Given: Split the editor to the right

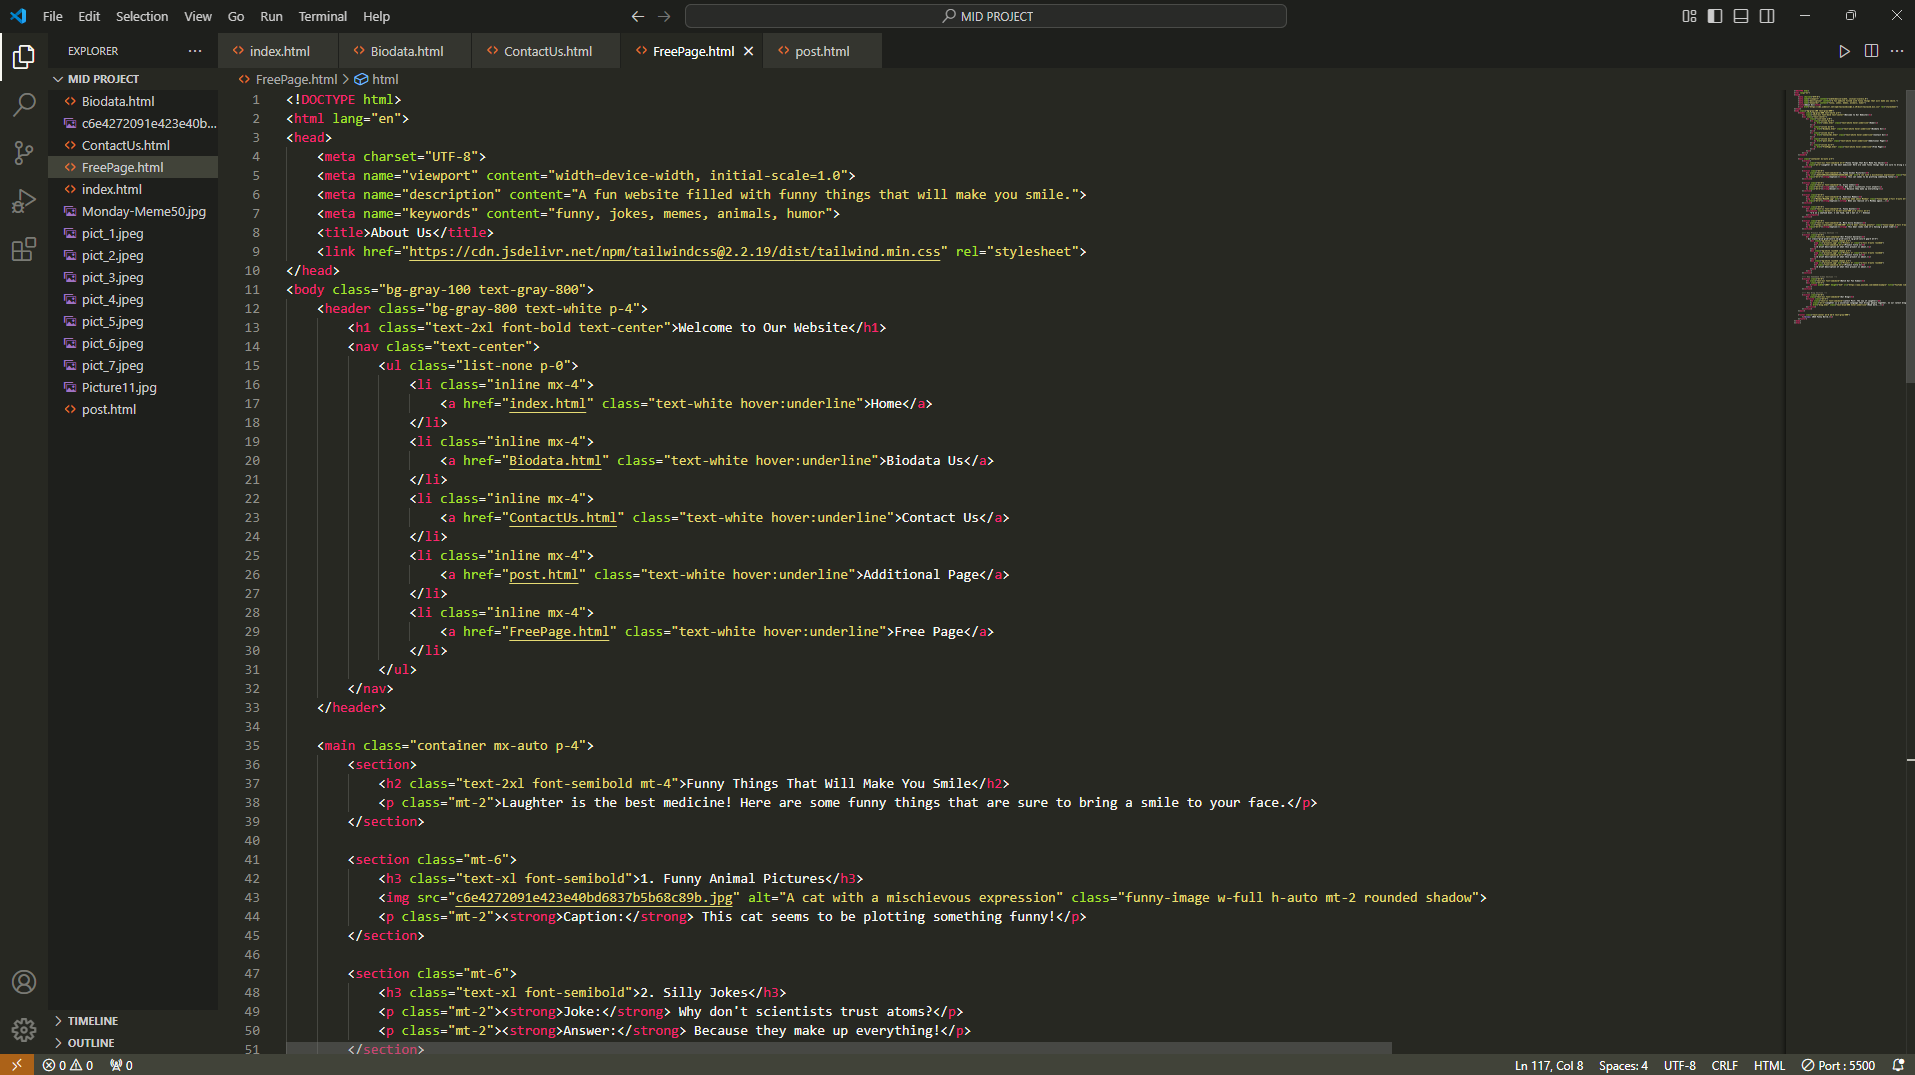Looking at the screenshot, I should 1871,51.
